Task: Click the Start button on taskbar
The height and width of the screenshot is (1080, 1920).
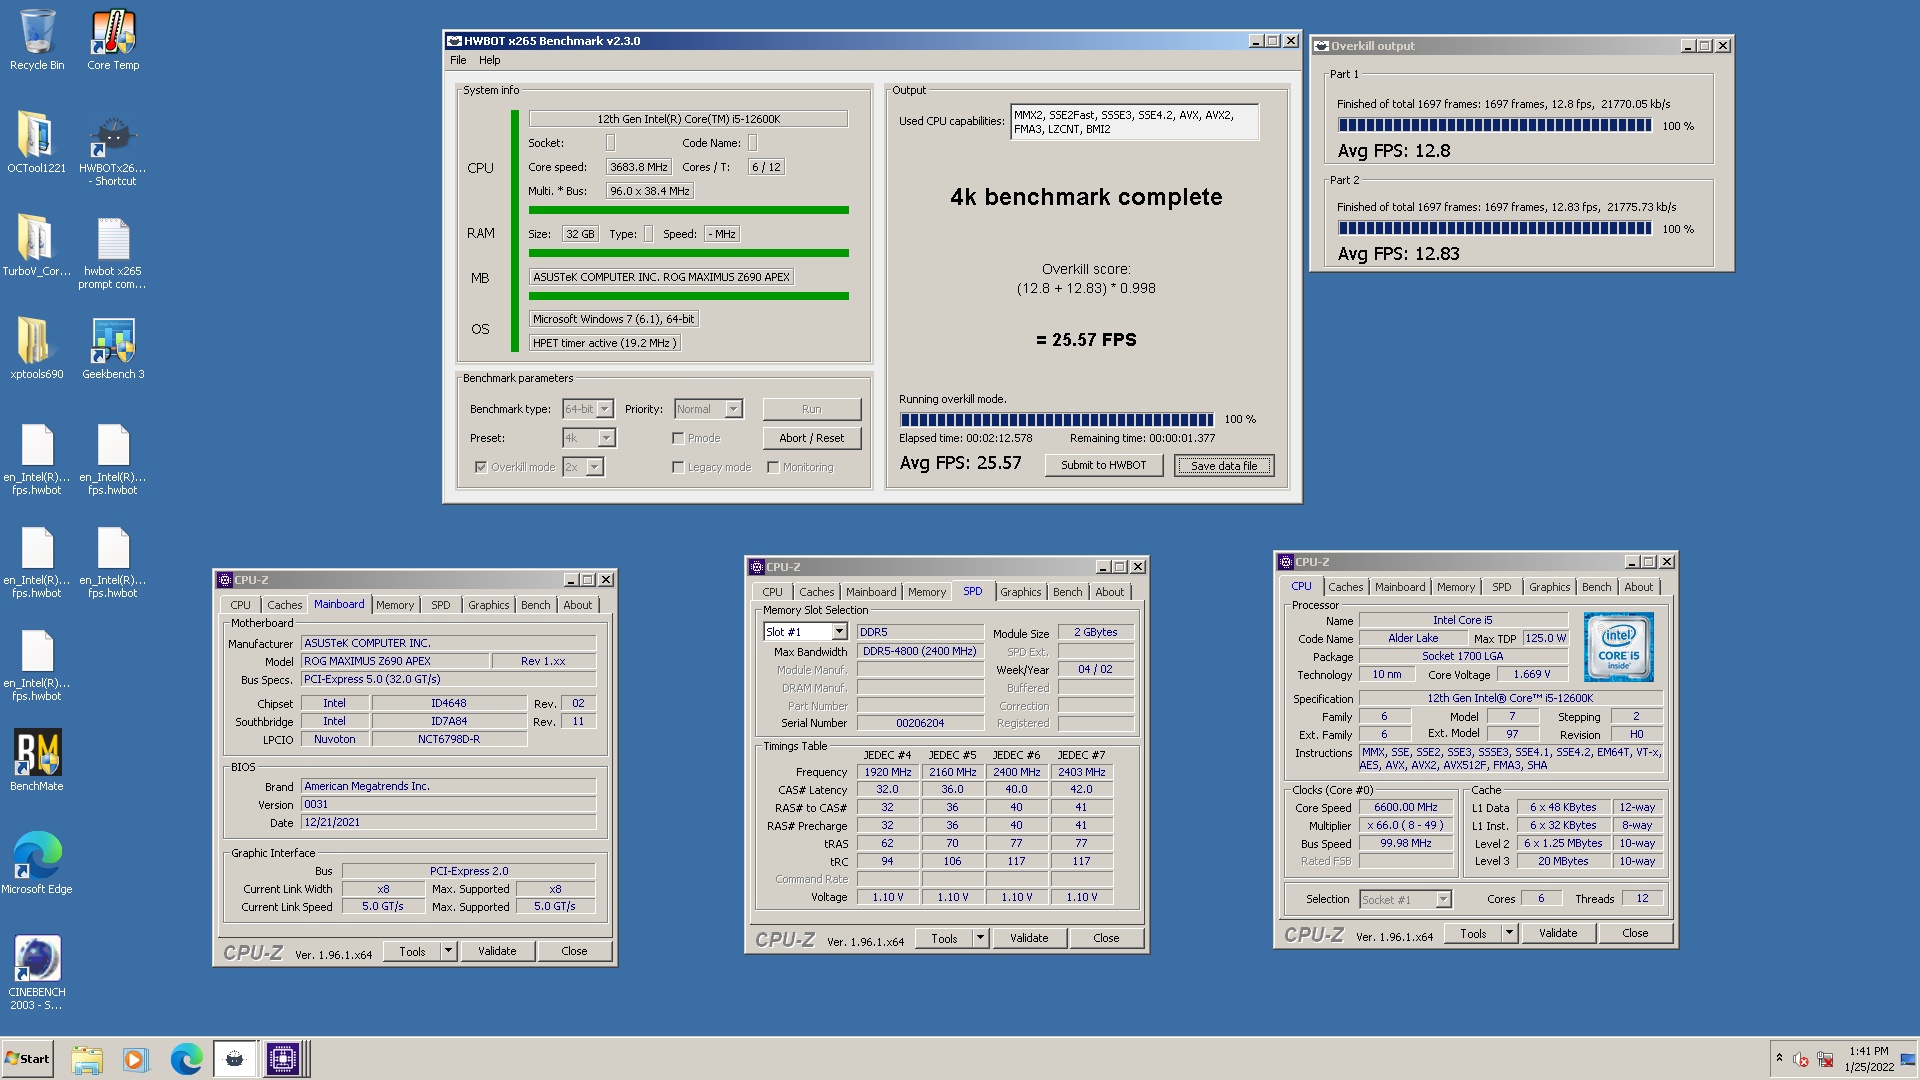Action: click(27, 1059)
